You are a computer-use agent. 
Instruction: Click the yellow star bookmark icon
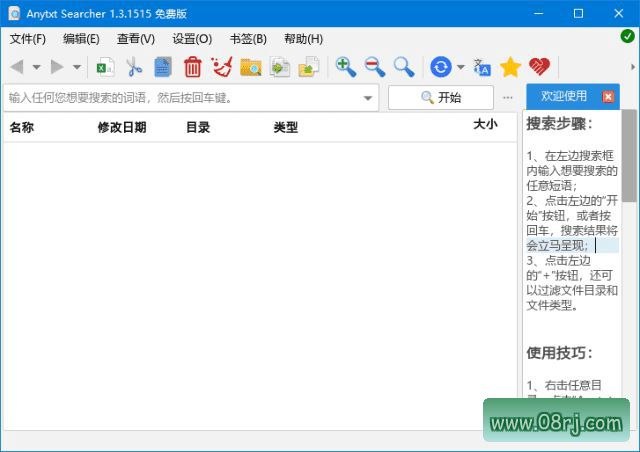(510, 67)
